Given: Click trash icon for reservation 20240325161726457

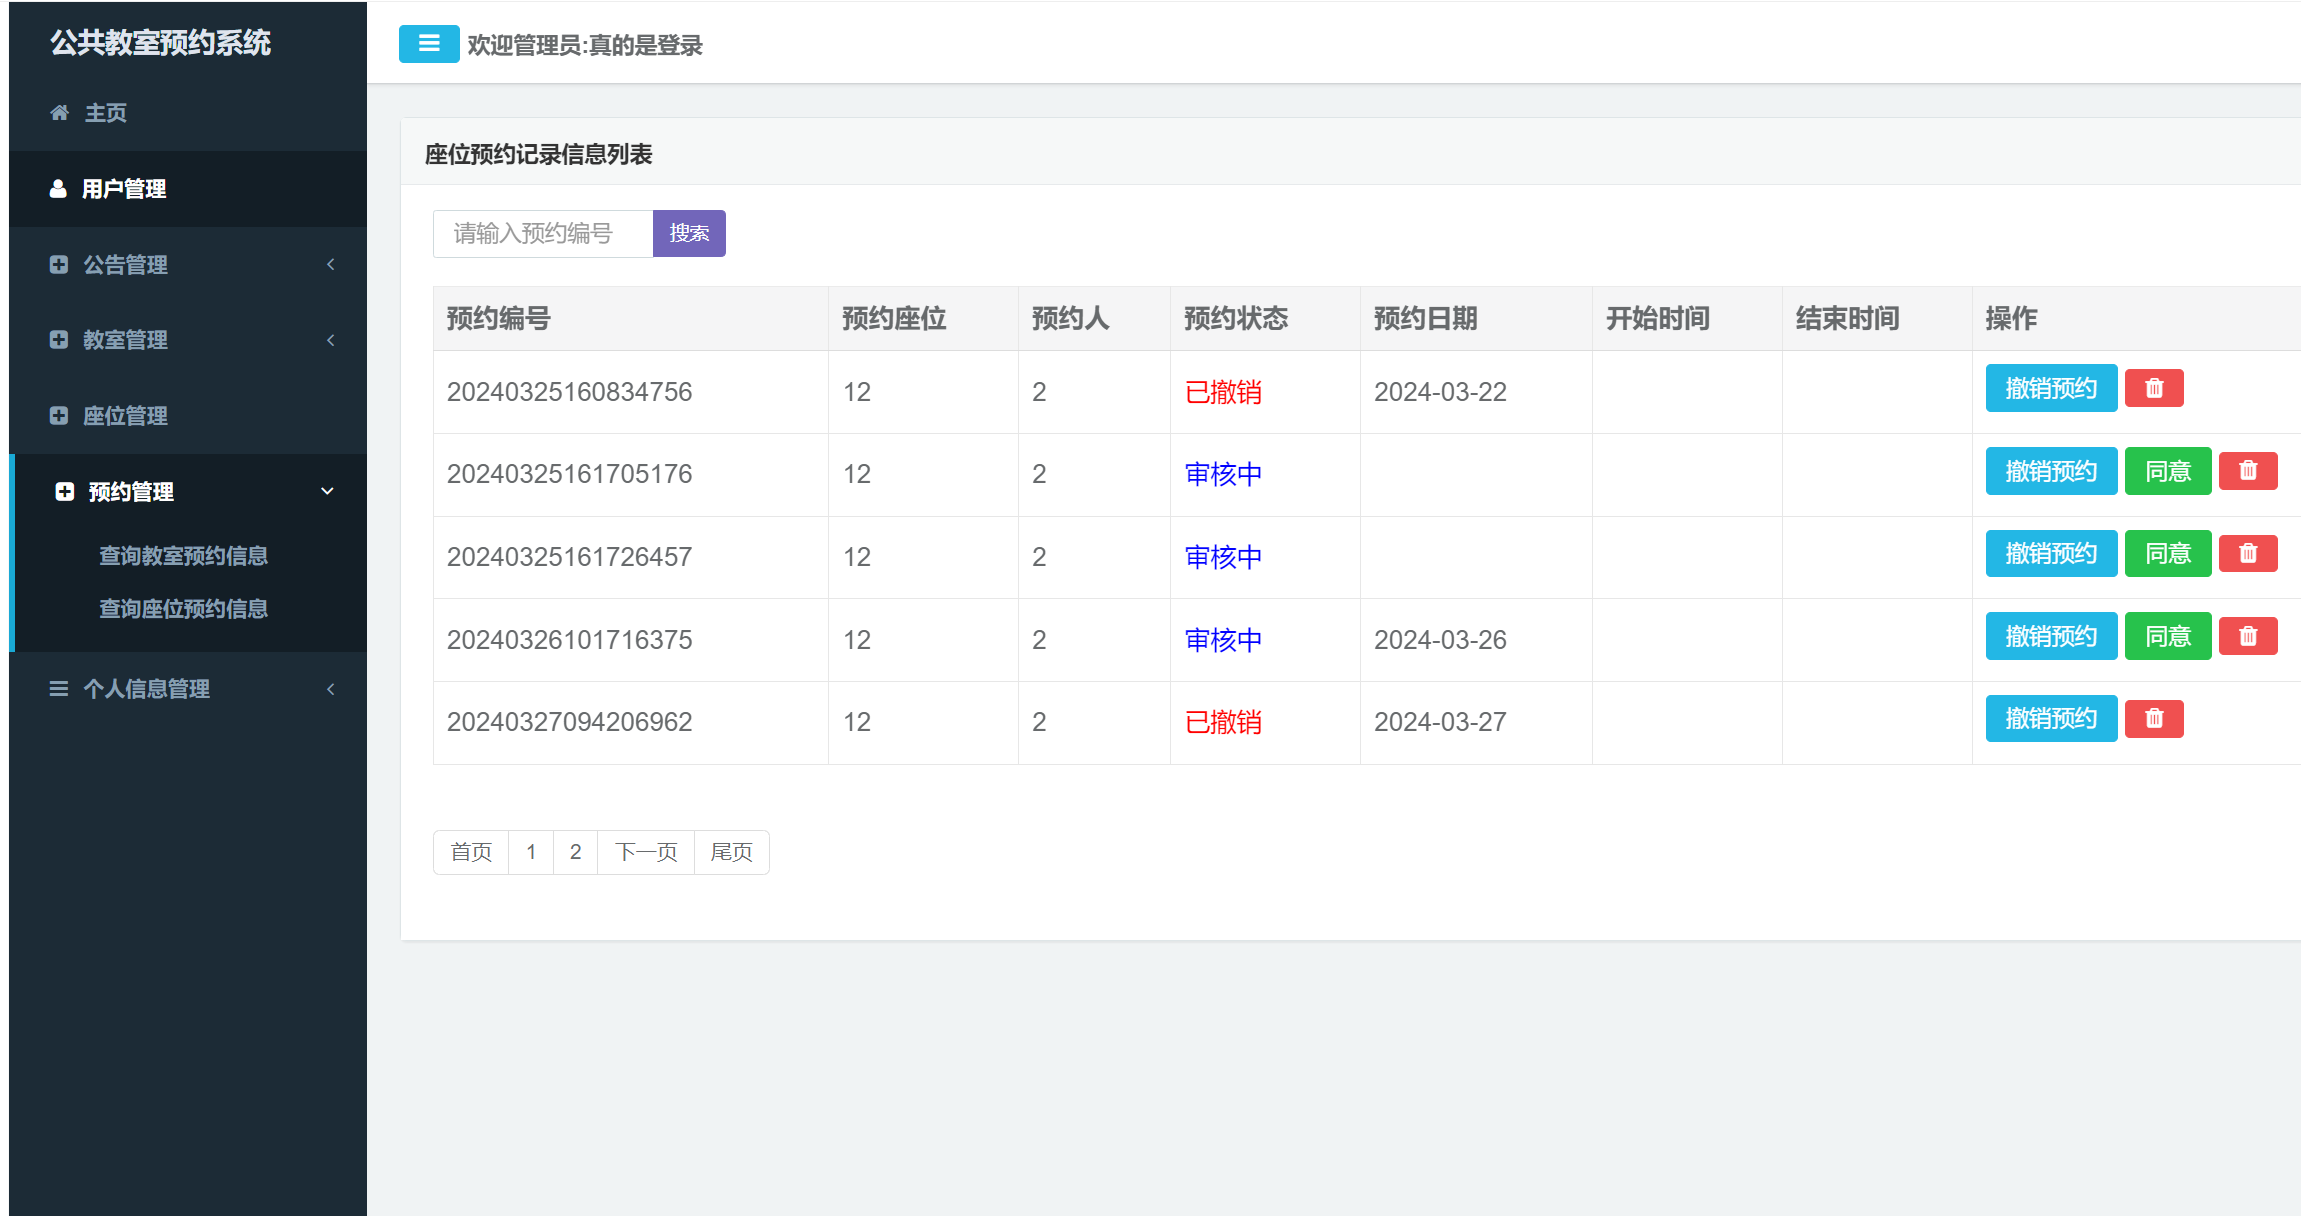Looking at the screenshot, I should pos(2248,554).
